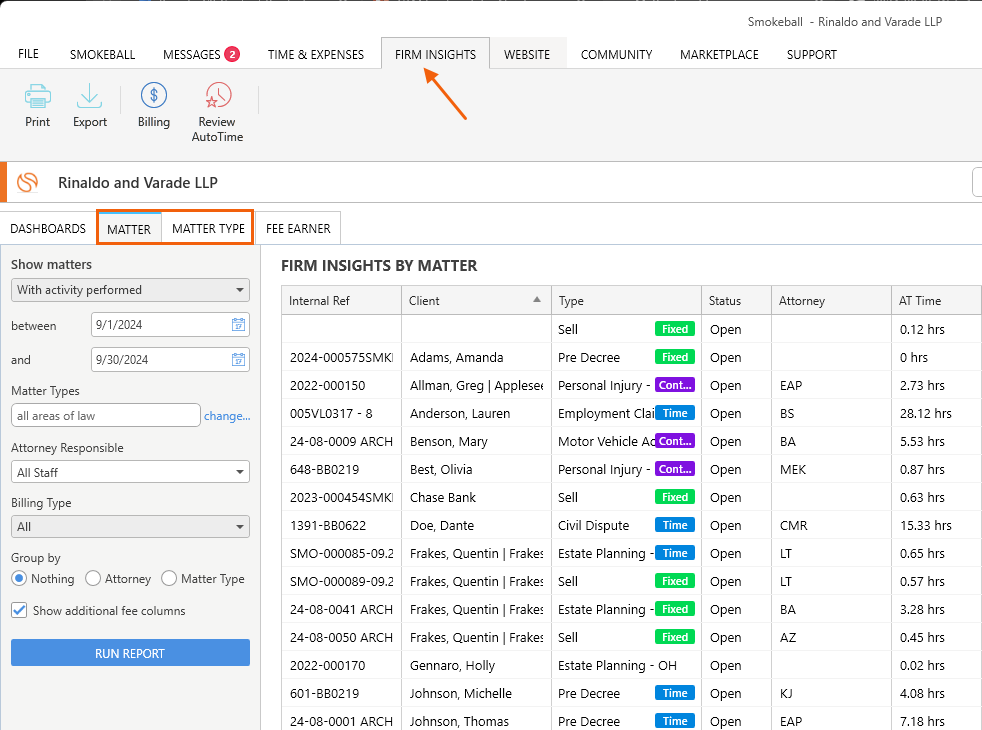Select the Best, Olivia client cell
The image size is (982, 730).
tap(476, 470)
